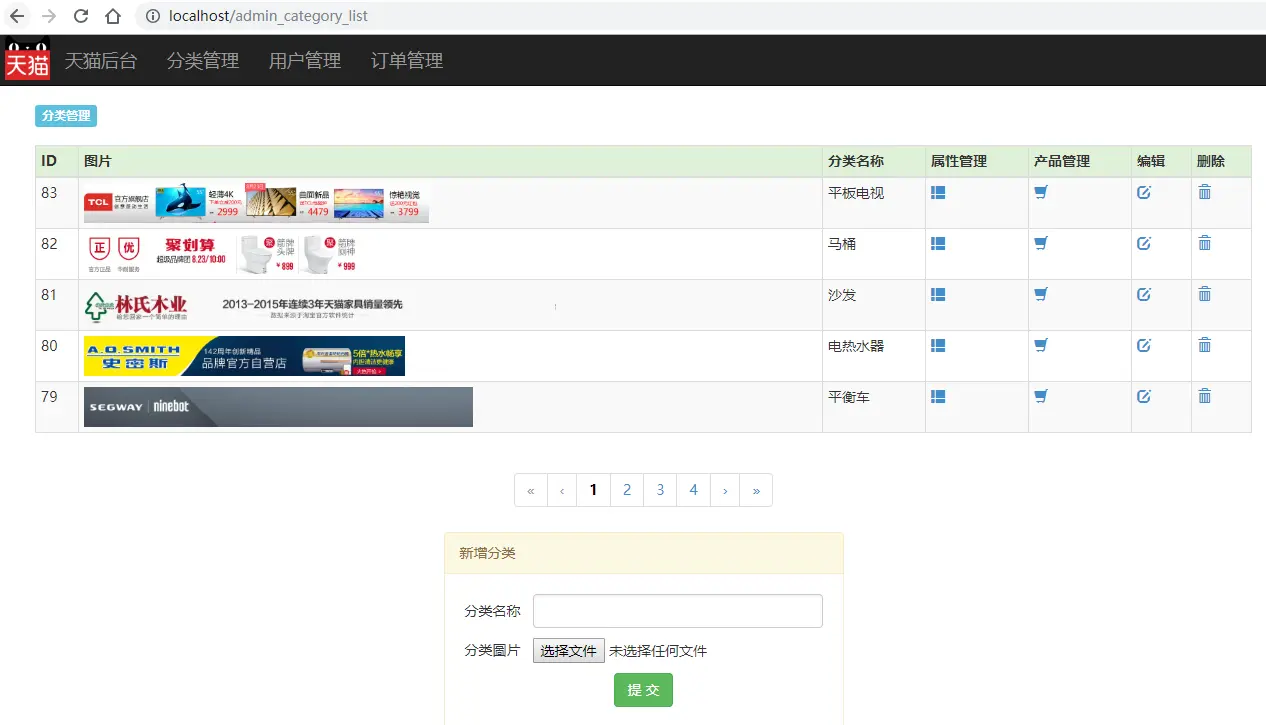Open 分类管理 in navigation bar
Viewport: 1266px width, 725px height.
pyautogui.click(x=203, y=61)
